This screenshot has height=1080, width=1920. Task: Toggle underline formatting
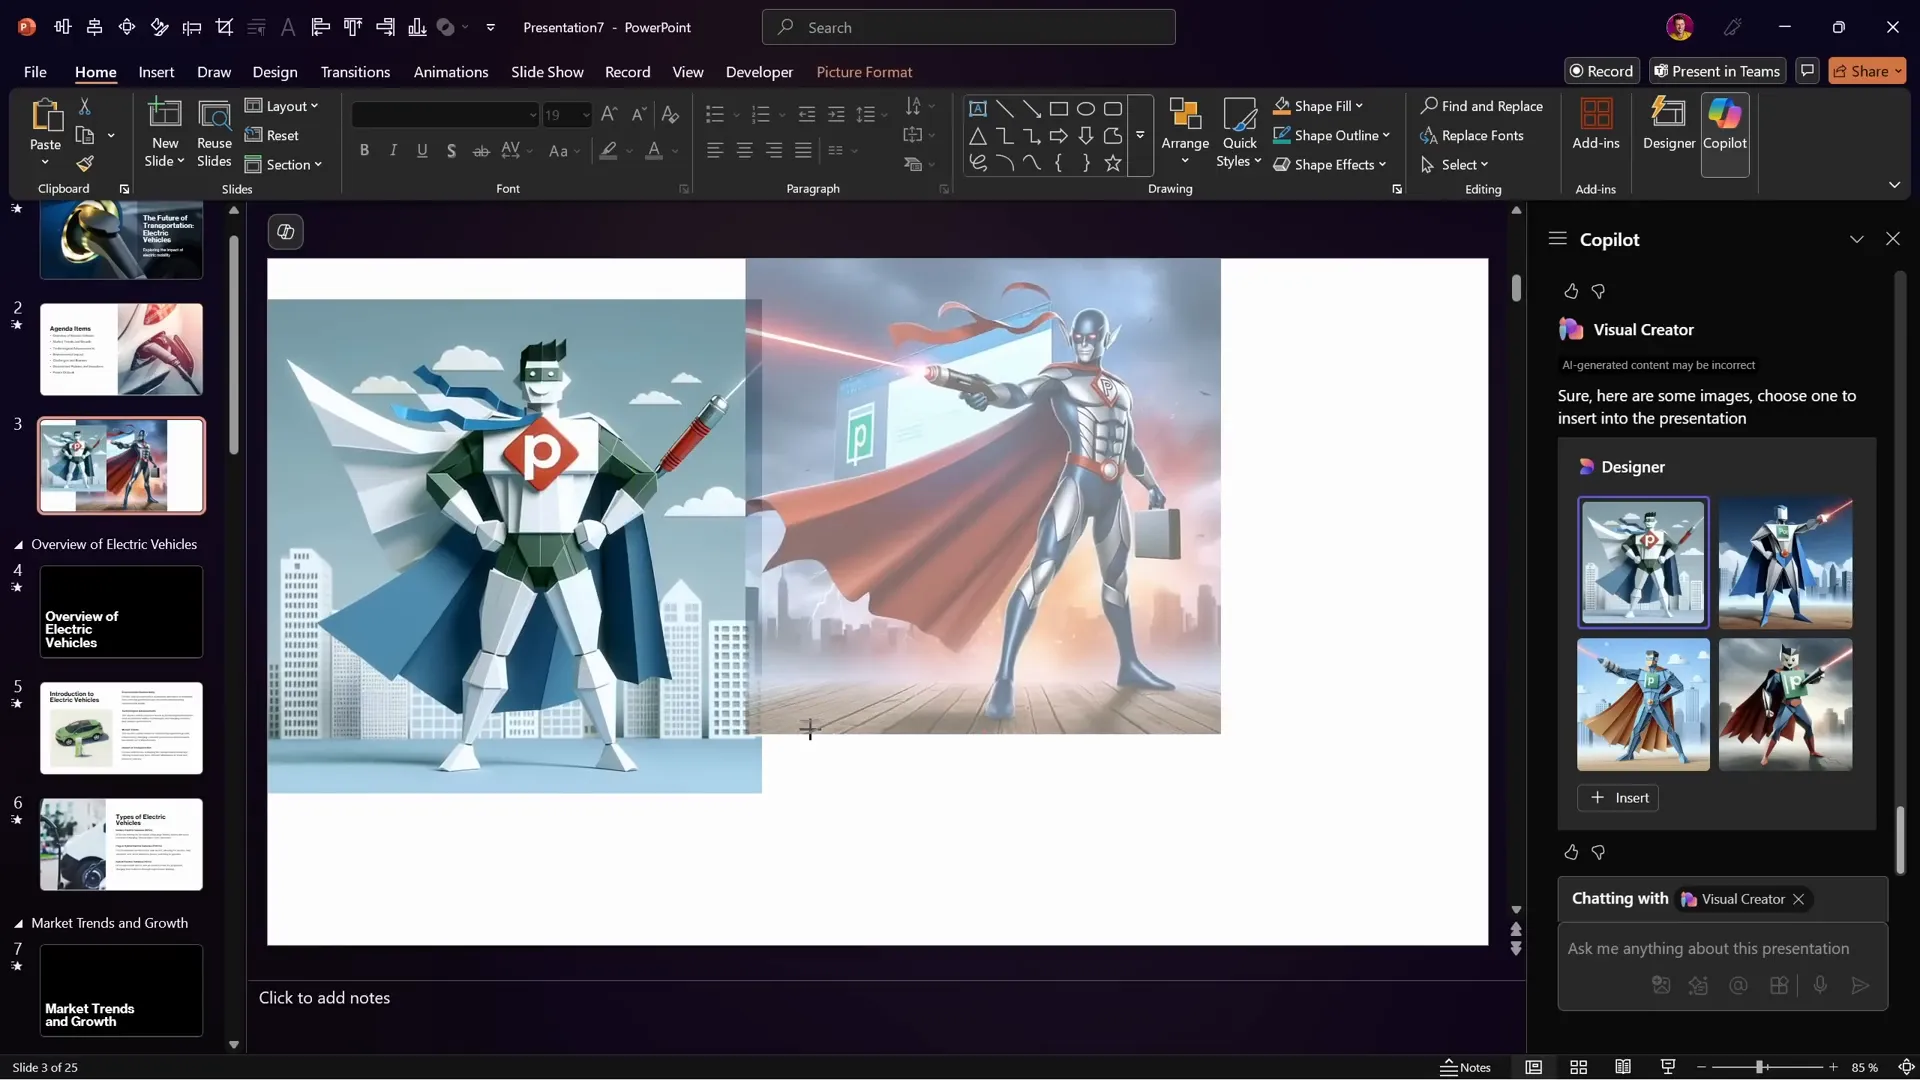(x=422, y=151)
